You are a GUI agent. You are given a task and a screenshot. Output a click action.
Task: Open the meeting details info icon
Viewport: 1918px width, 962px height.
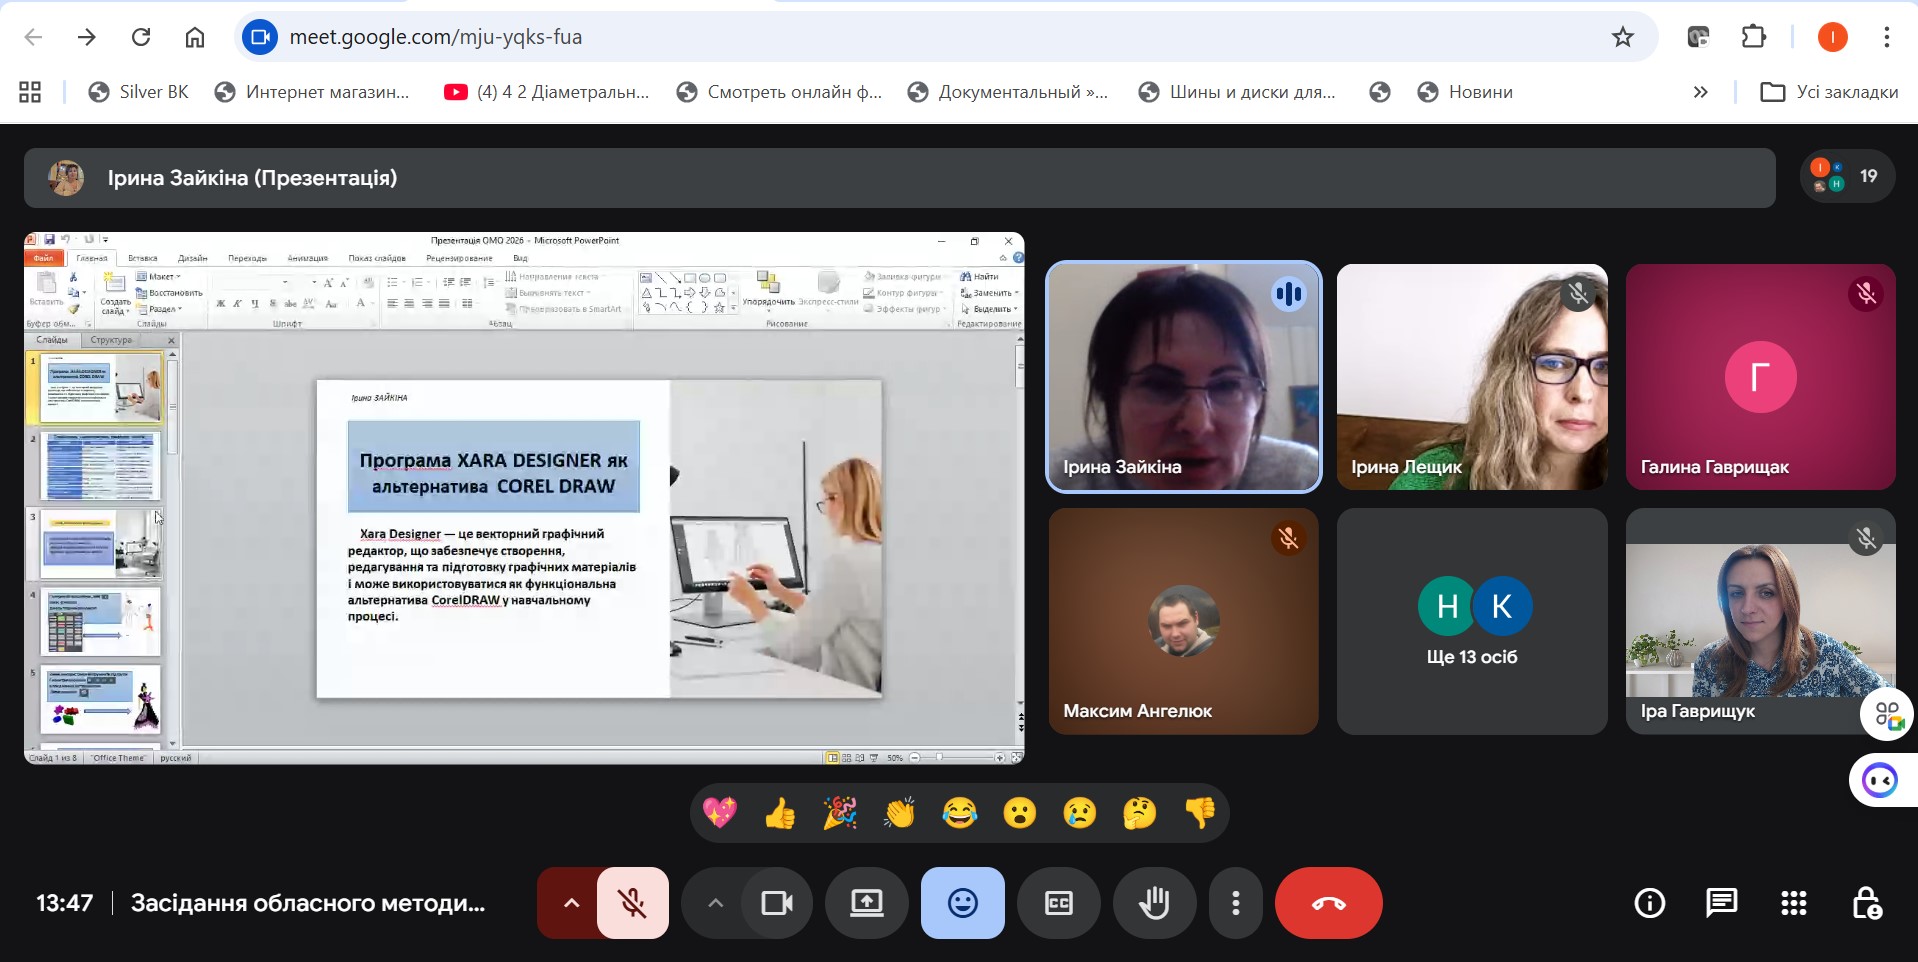[1649, 903]
